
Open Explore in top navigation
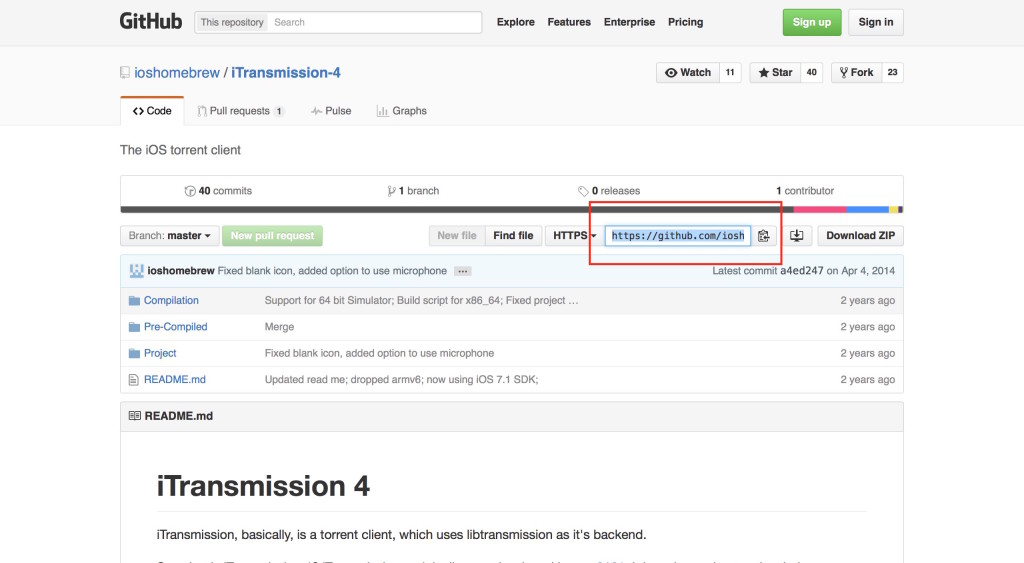pos(515,22)
